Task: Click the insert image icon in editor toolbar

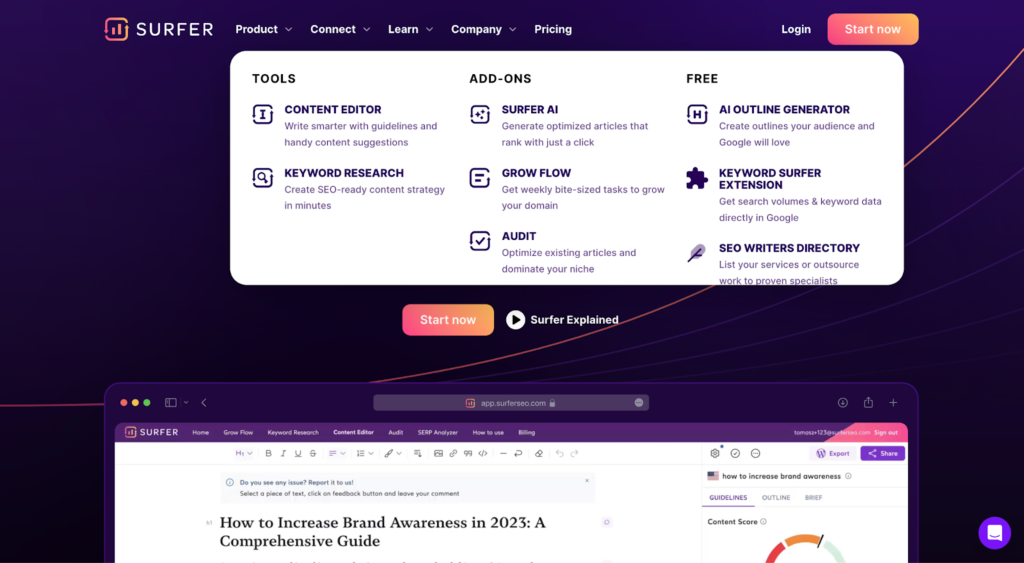Action: (438, 453)
